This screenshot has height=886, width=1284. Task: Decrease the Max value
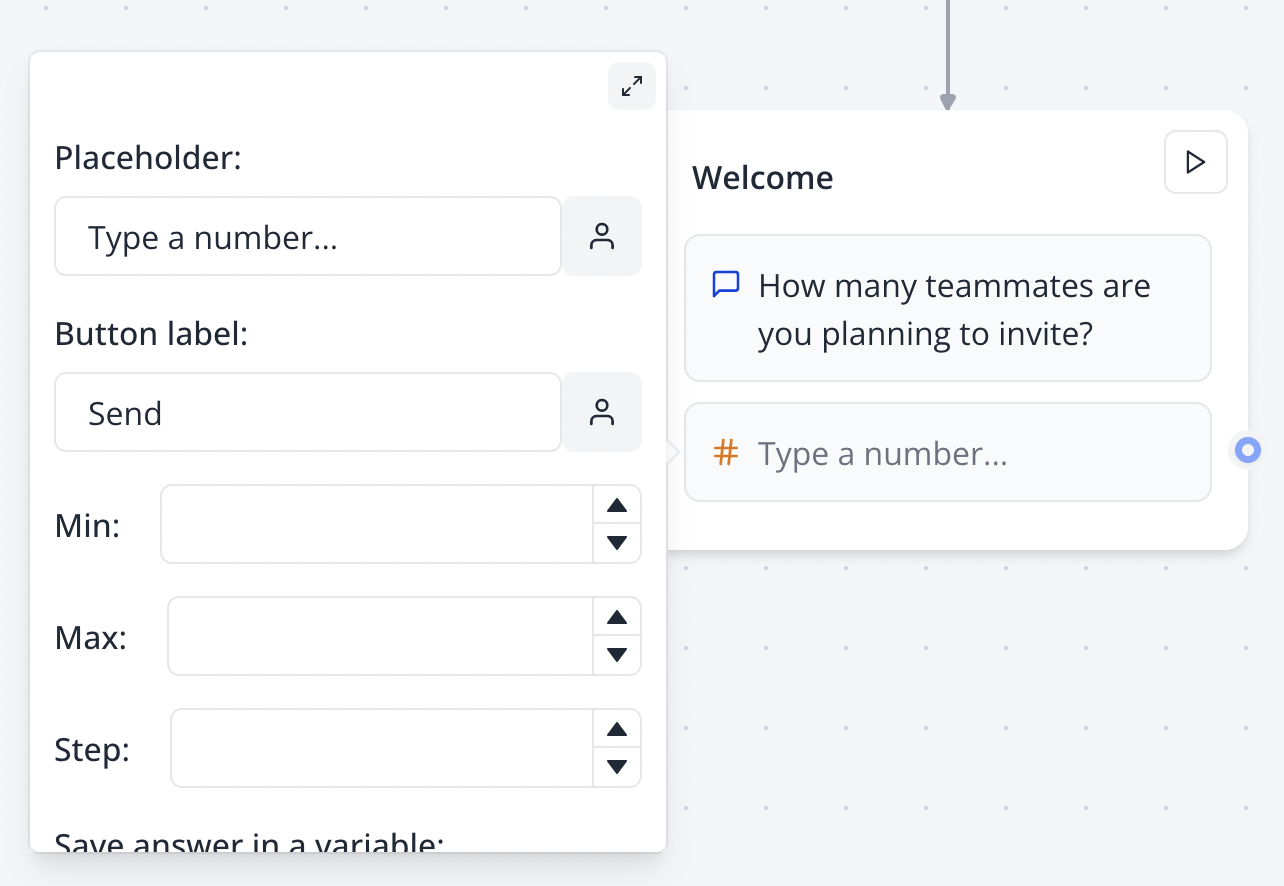617,655
